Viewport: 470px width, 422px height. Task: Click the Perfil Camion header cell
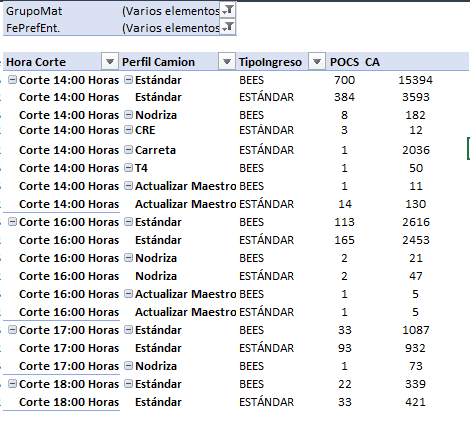[158, 62]
